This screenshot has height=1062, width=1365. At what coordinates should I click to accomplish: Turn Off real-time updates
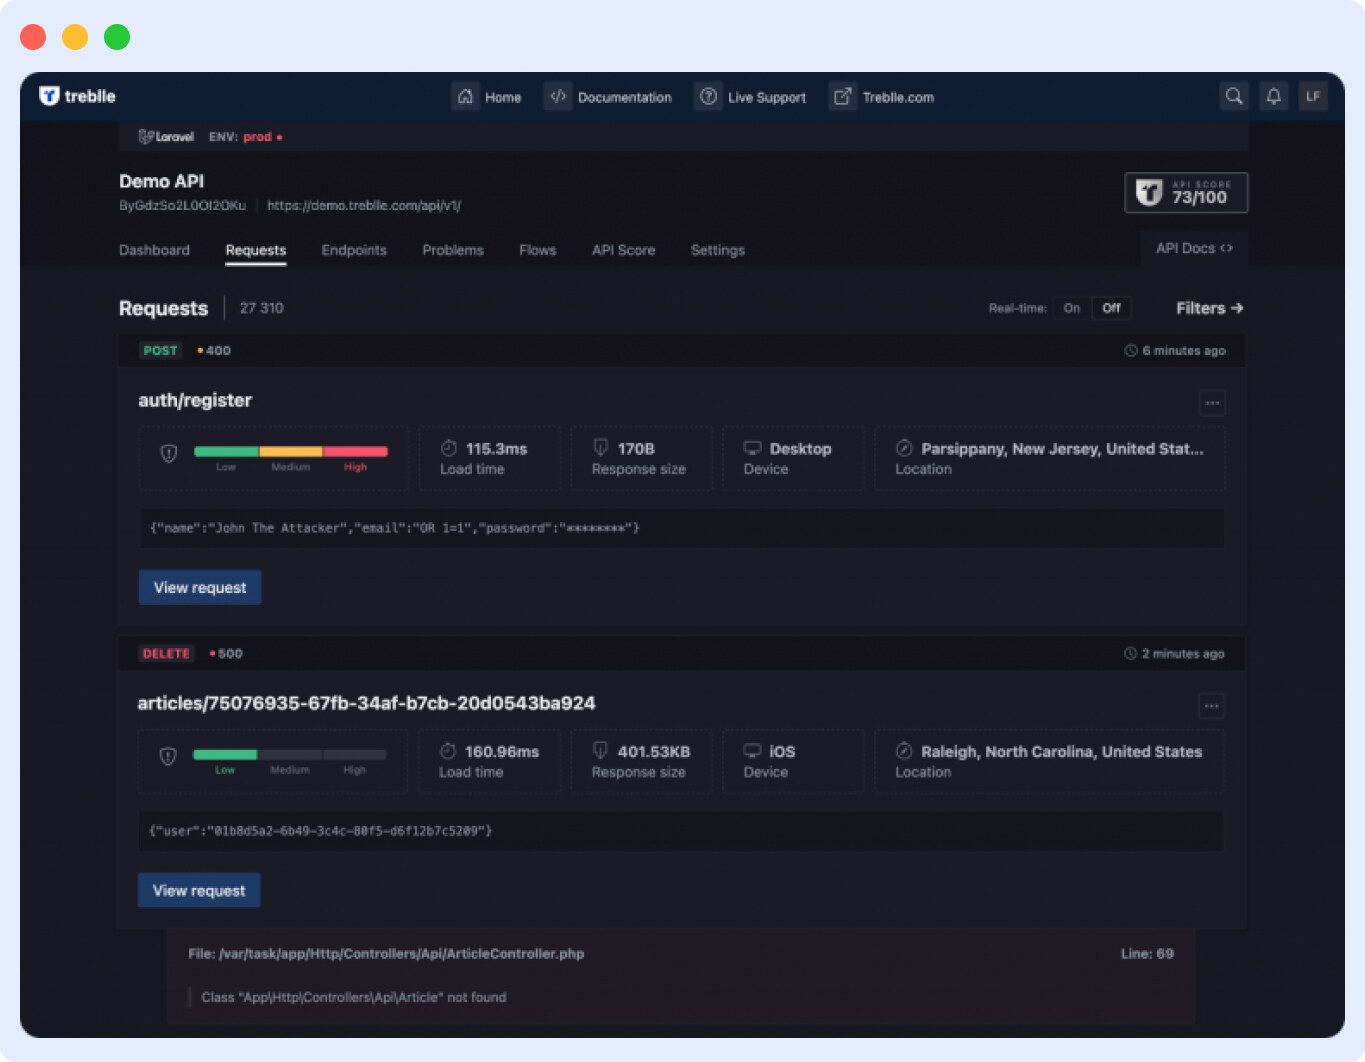pos(1111,308)
